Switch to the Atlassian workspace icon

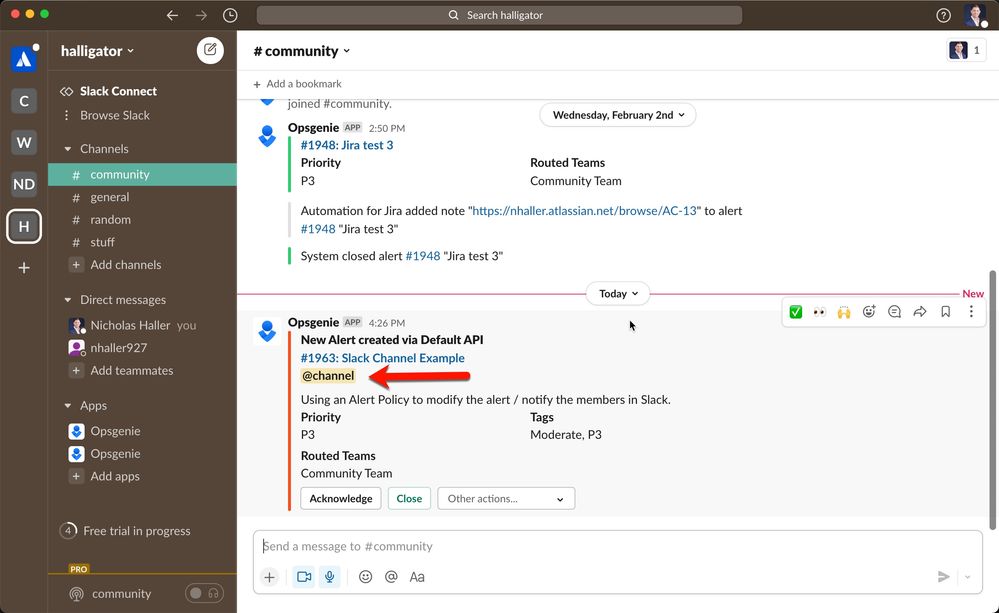pyautogui.click(x=24, y=59)
